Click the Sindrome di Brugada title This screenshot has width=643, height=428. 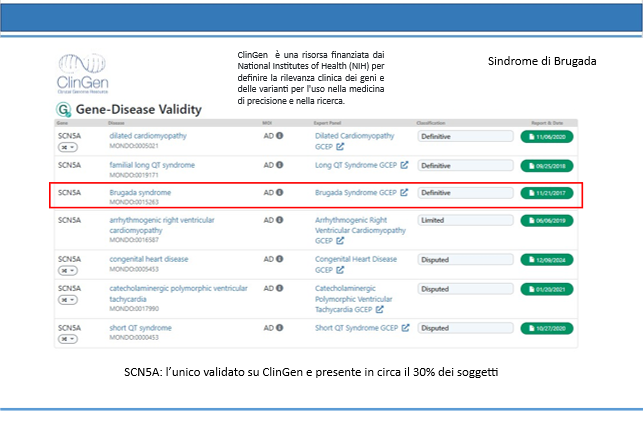(542, 61)
